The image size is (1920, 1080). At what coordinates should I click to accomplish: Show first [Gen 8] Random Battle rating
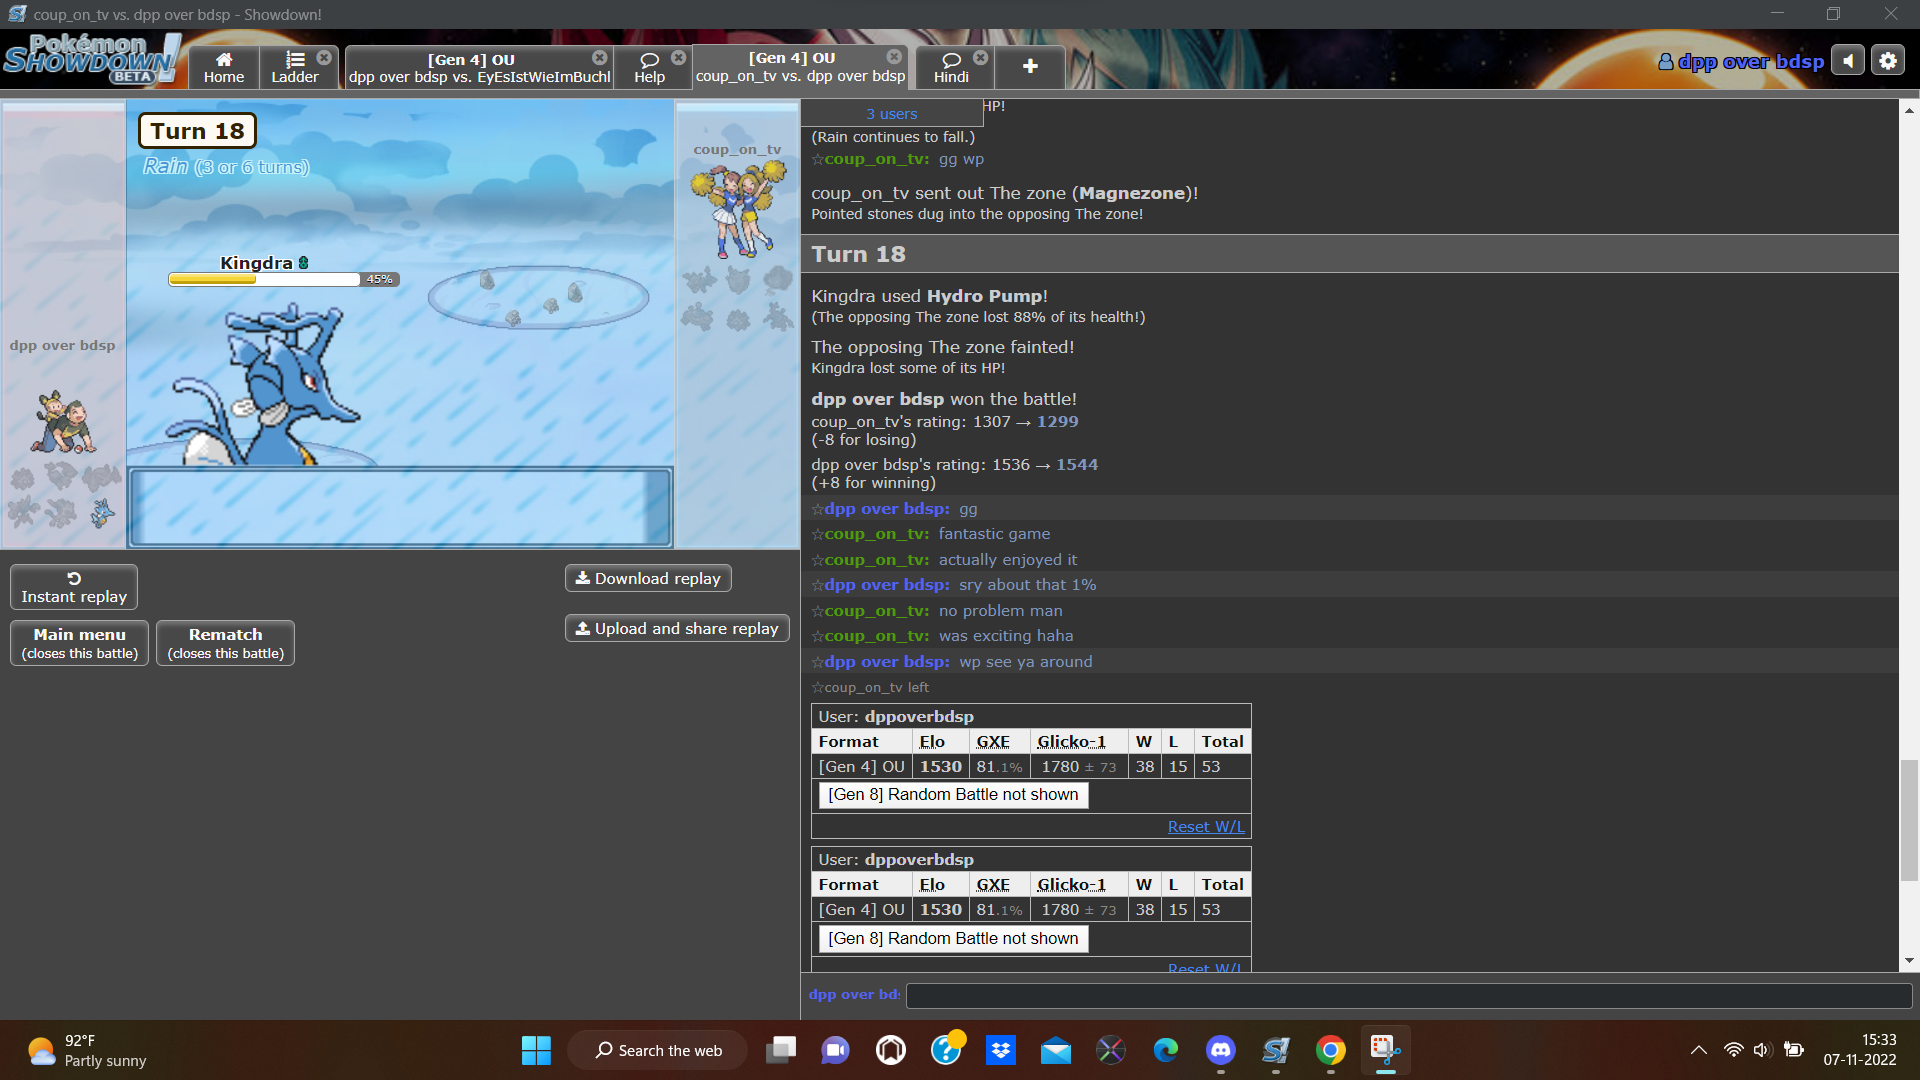click(953, 795)
